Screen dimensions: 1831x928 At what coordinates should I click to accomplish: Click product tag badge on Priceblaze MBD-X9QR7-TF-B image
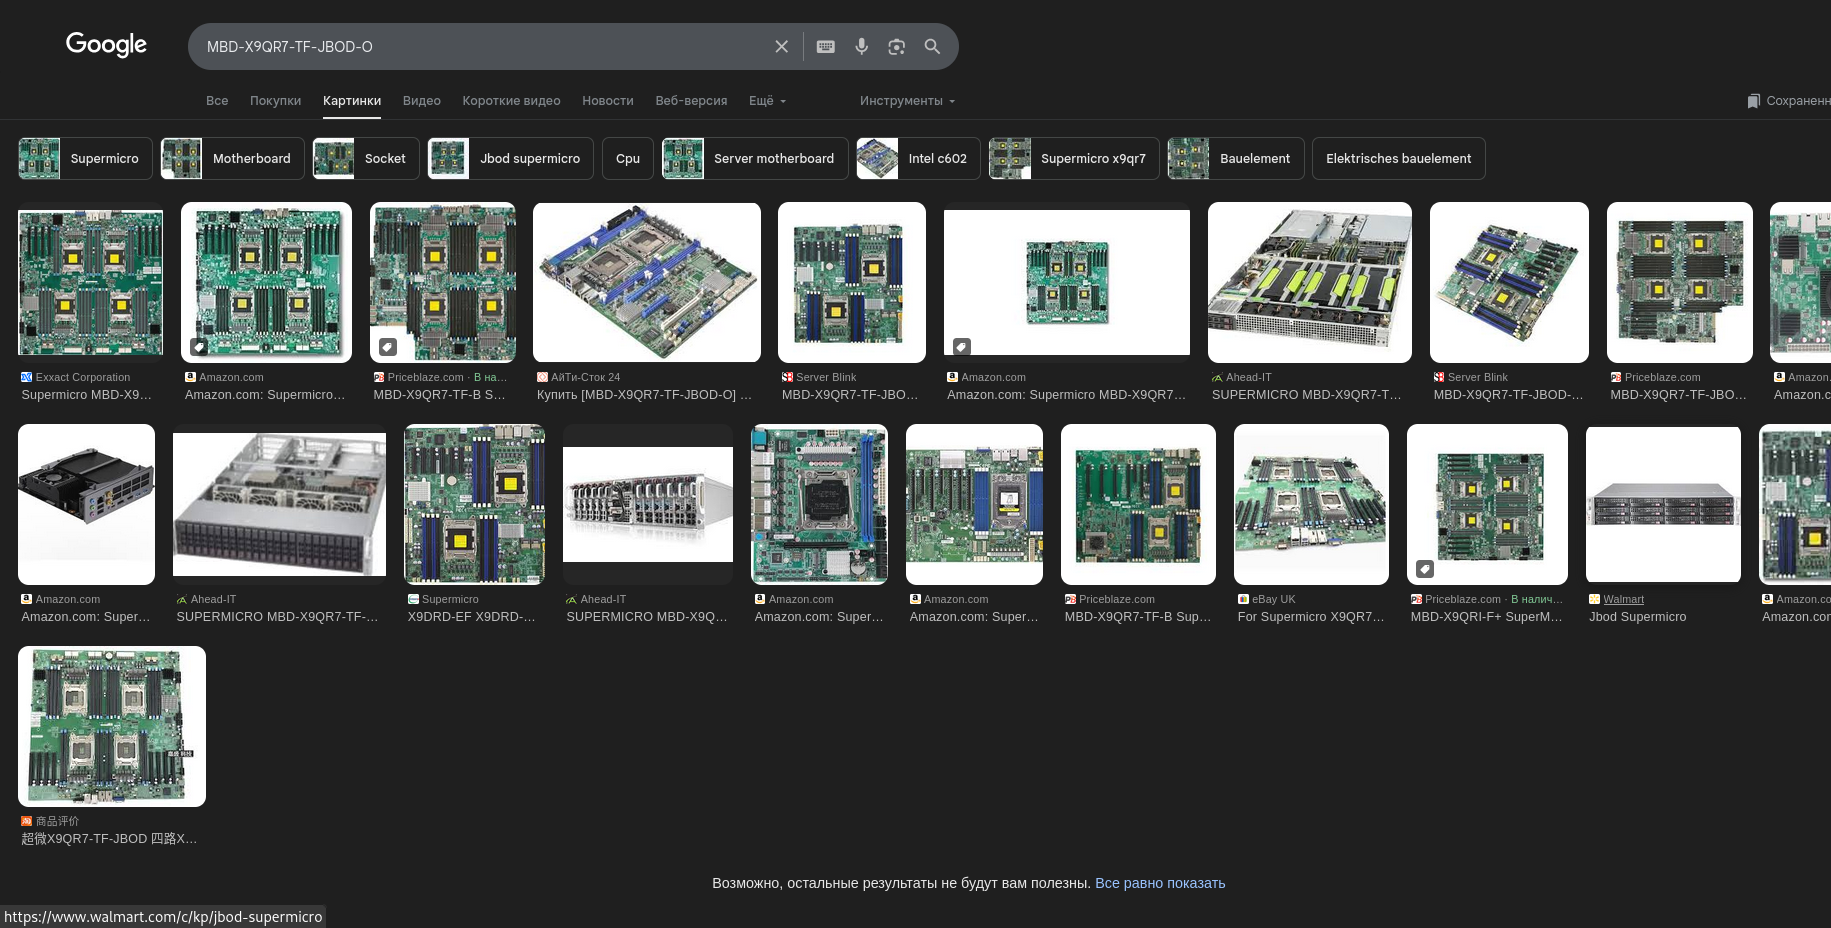pos(388,347)
